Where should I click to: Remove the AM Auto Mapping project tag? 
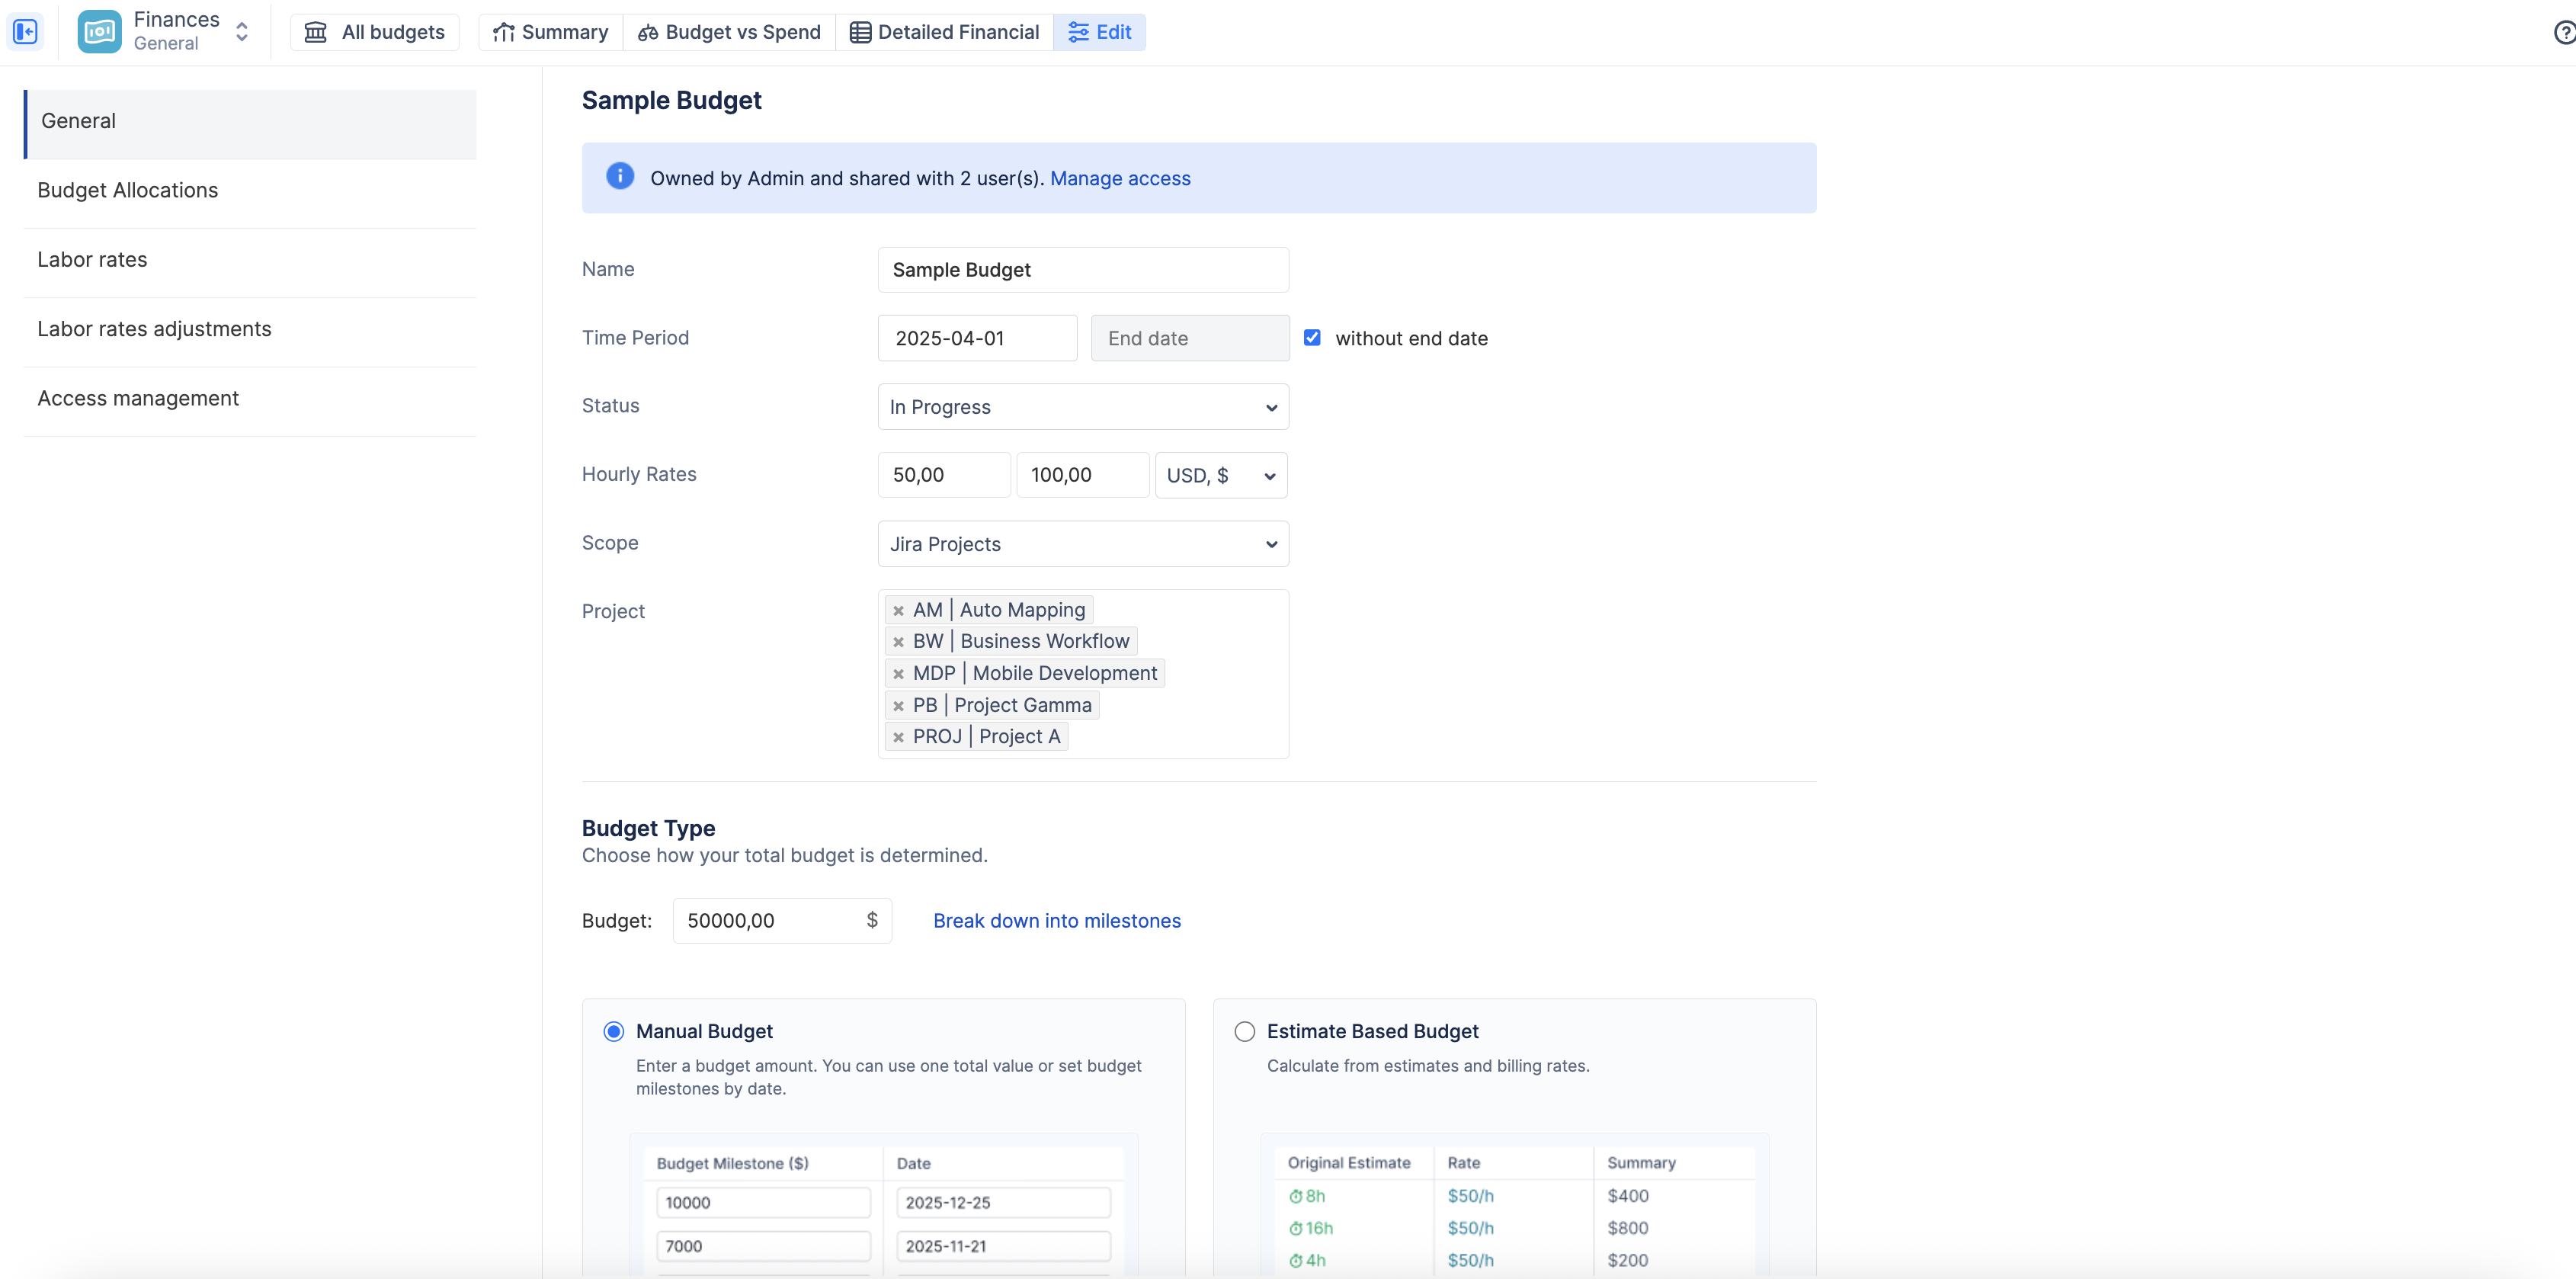point(898,610)
